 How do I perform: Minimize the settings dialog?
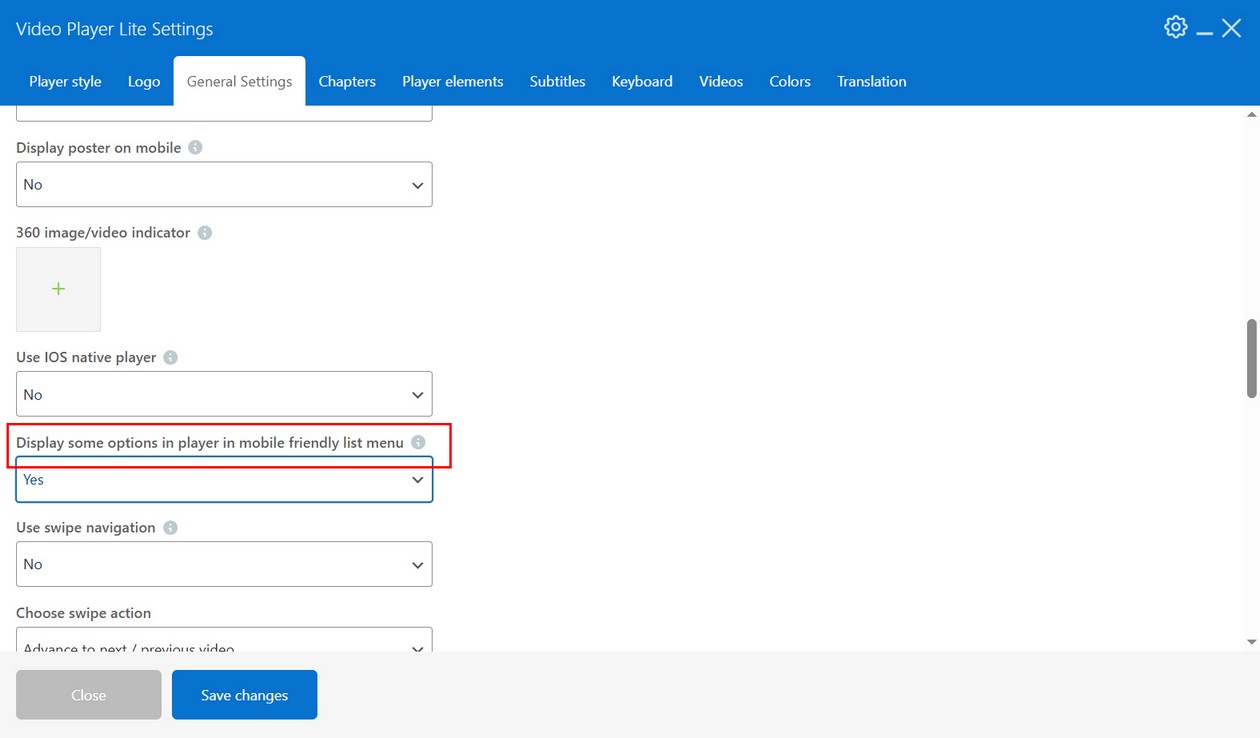(x=1204, y=30)
